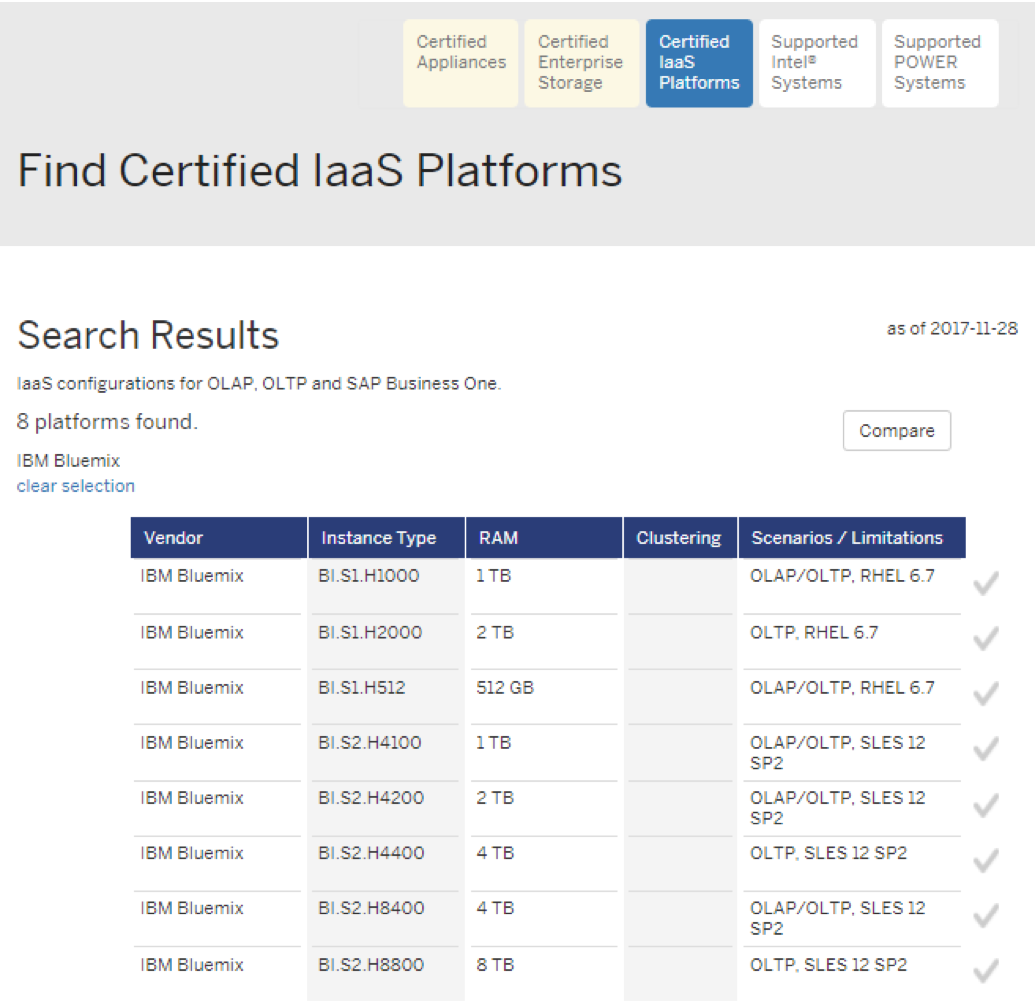This screenshot has height=1002, width=1036.
Task: Sort by the Vendor column header
Action: pyautogui.click(x=219, y=538)
